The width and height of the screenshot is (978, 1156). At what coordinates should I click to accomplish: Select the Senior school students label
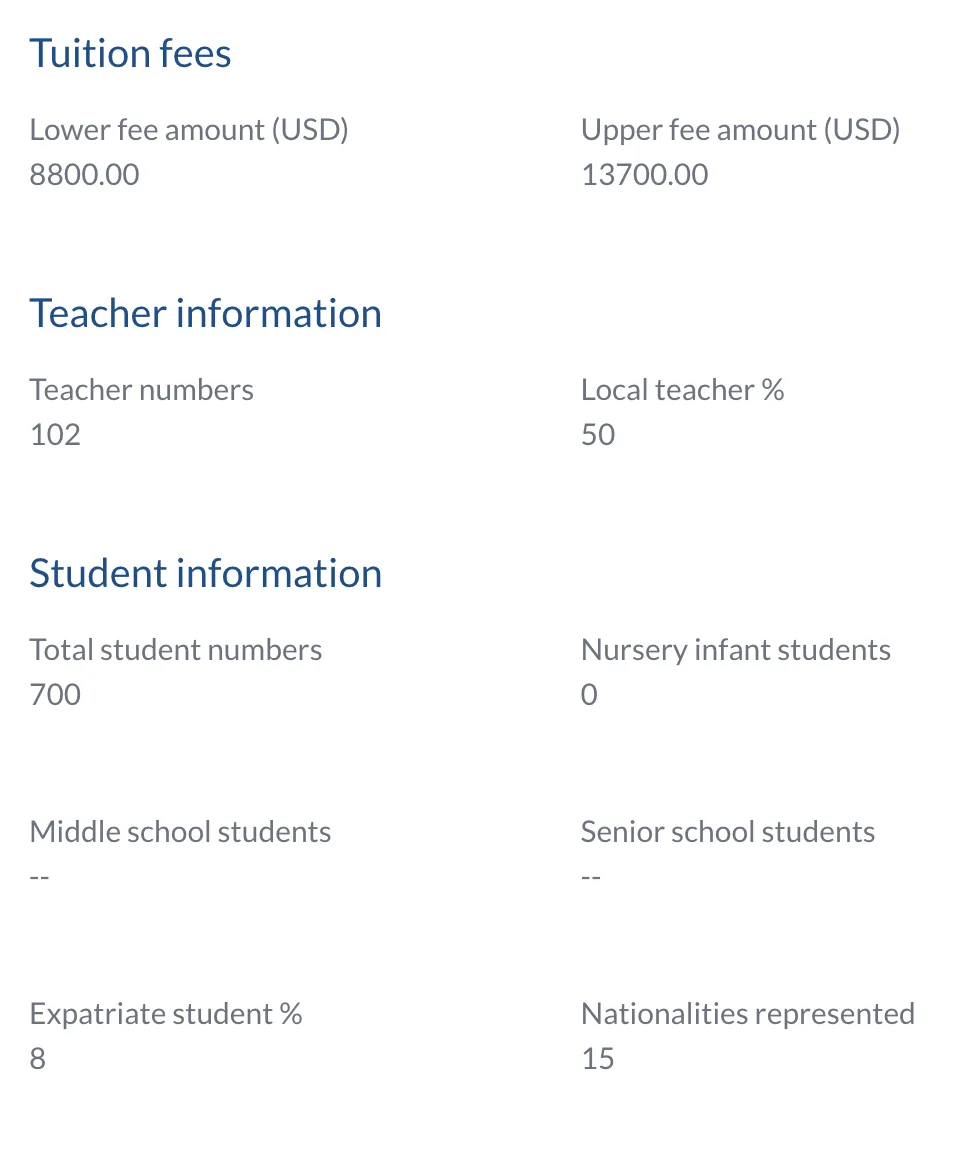coord(727,832)
